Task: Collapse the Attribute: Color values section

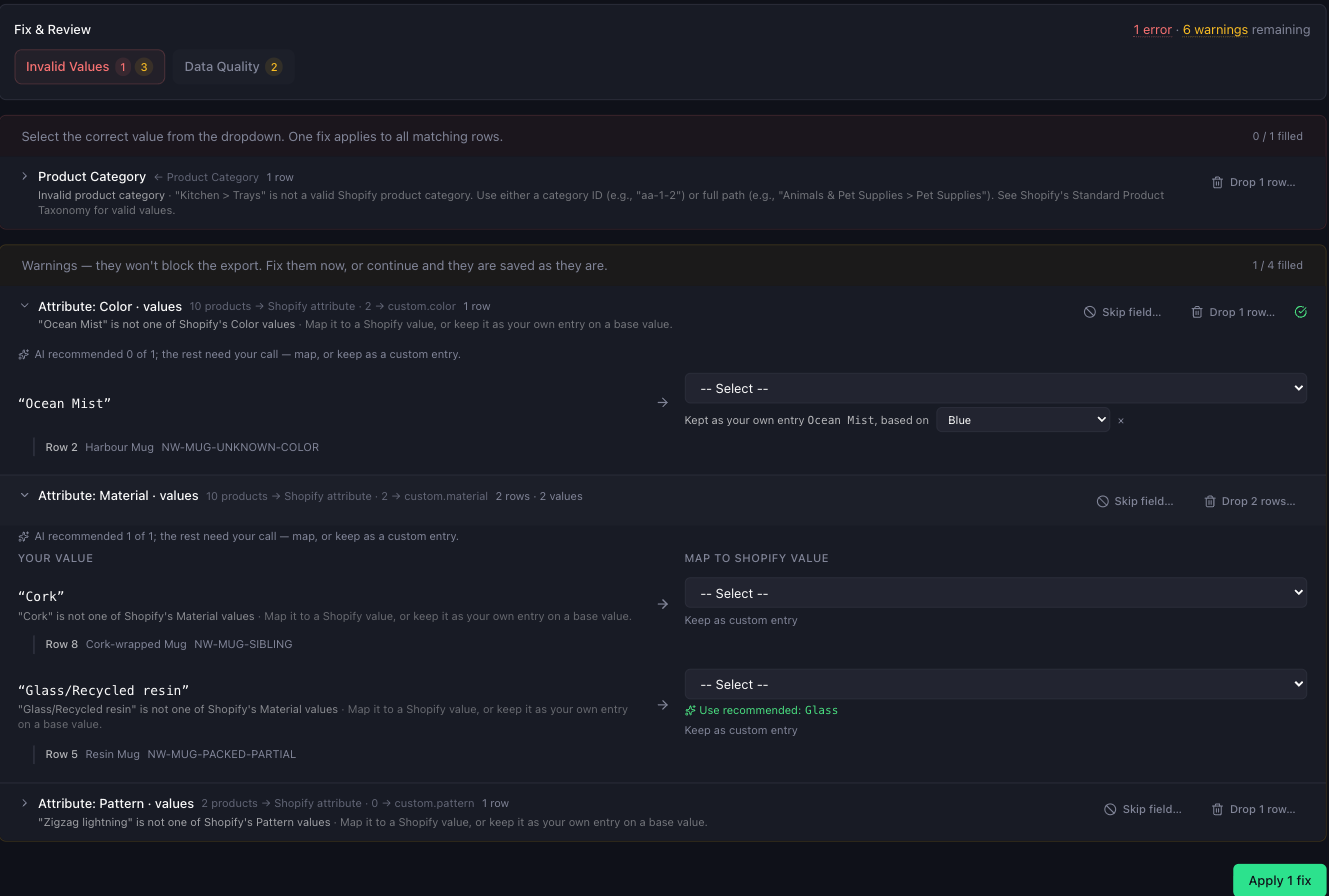Action: pyautogui.click(x=25, y=306)
